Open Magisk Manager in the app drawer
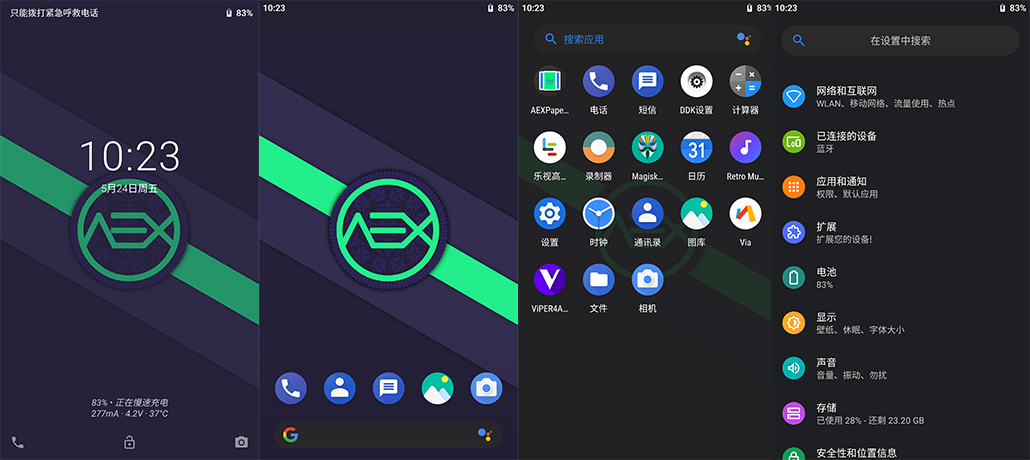This screenshot has height=460, width=1030. 647,147
